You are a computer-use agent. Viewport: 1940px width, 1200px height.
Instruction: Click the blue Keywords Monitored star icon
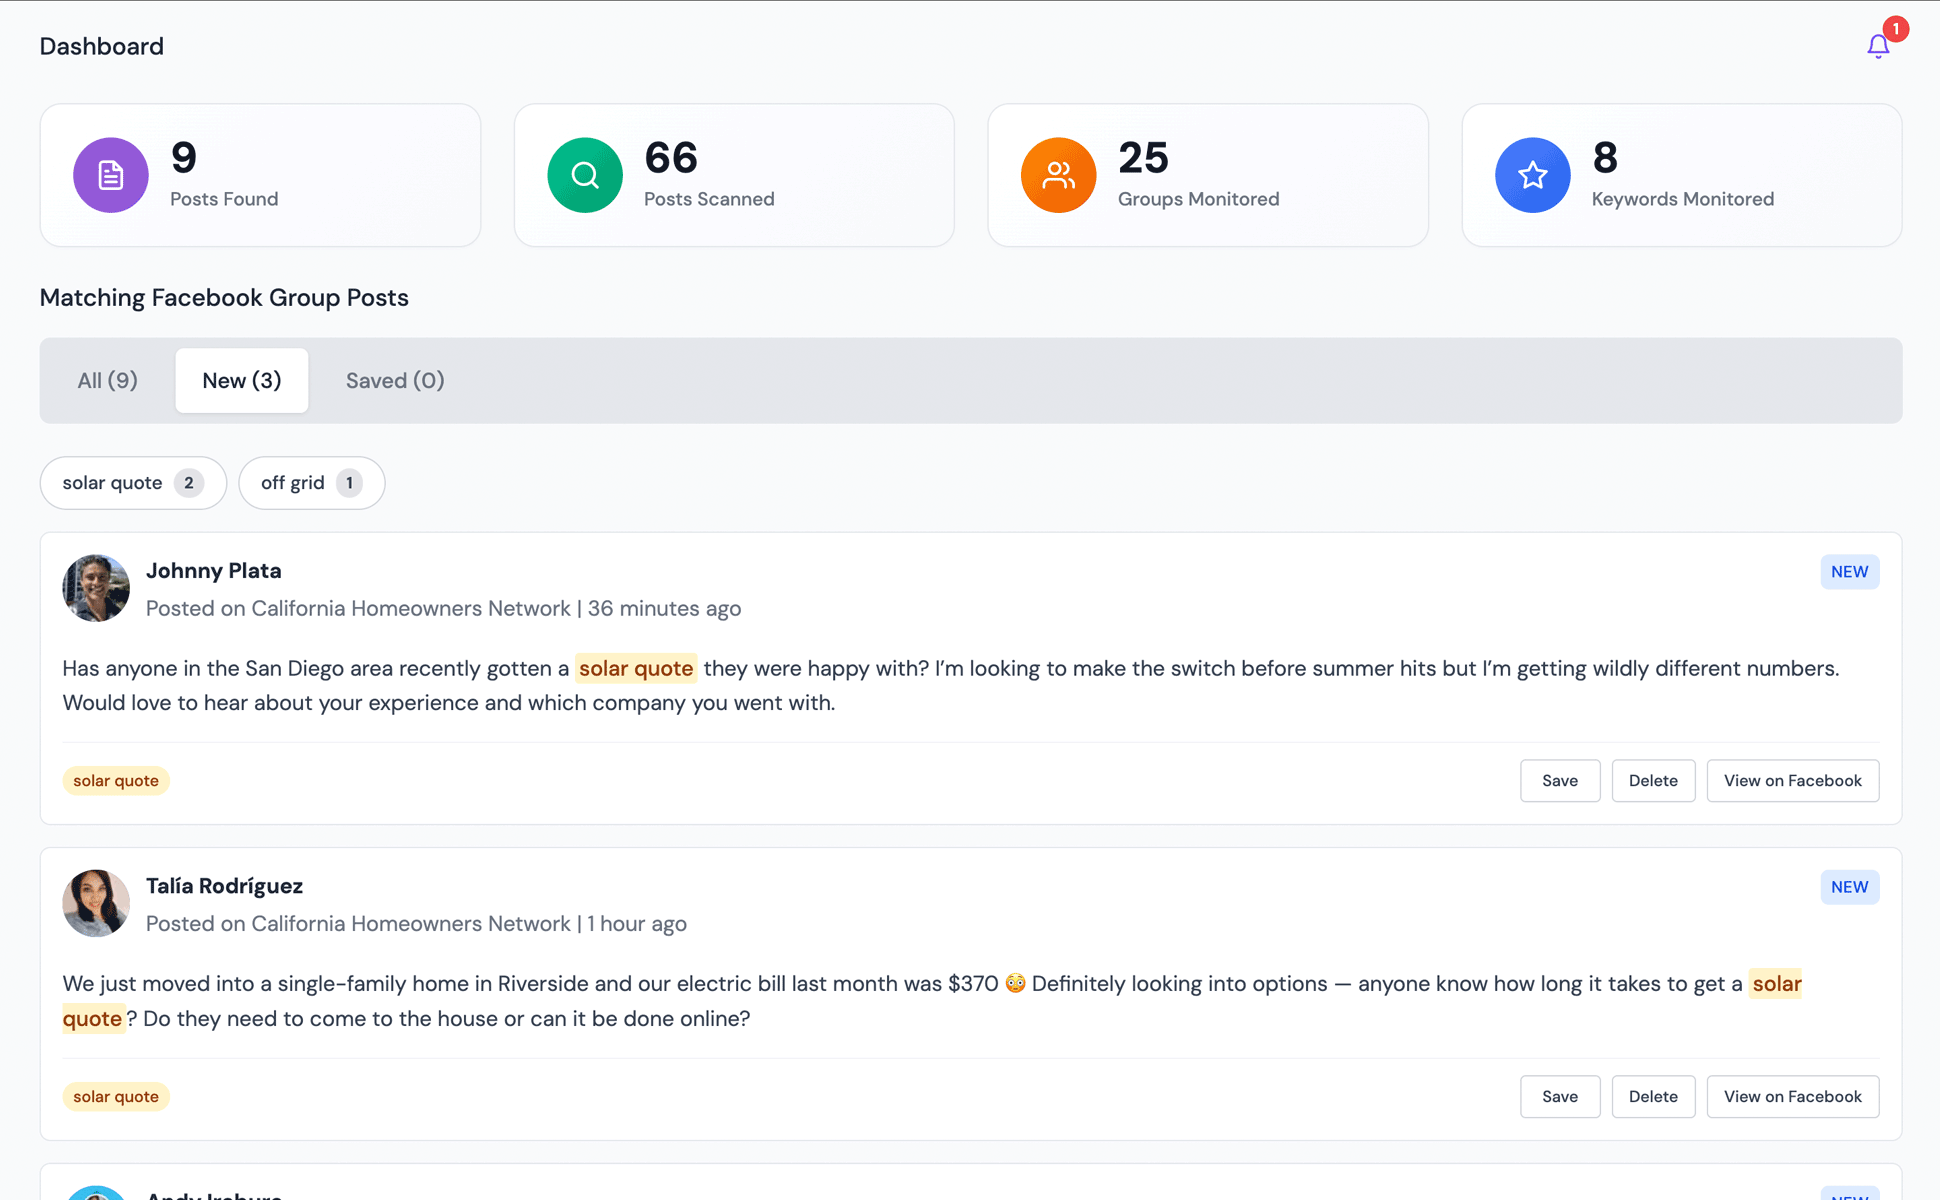point(1532,175)
